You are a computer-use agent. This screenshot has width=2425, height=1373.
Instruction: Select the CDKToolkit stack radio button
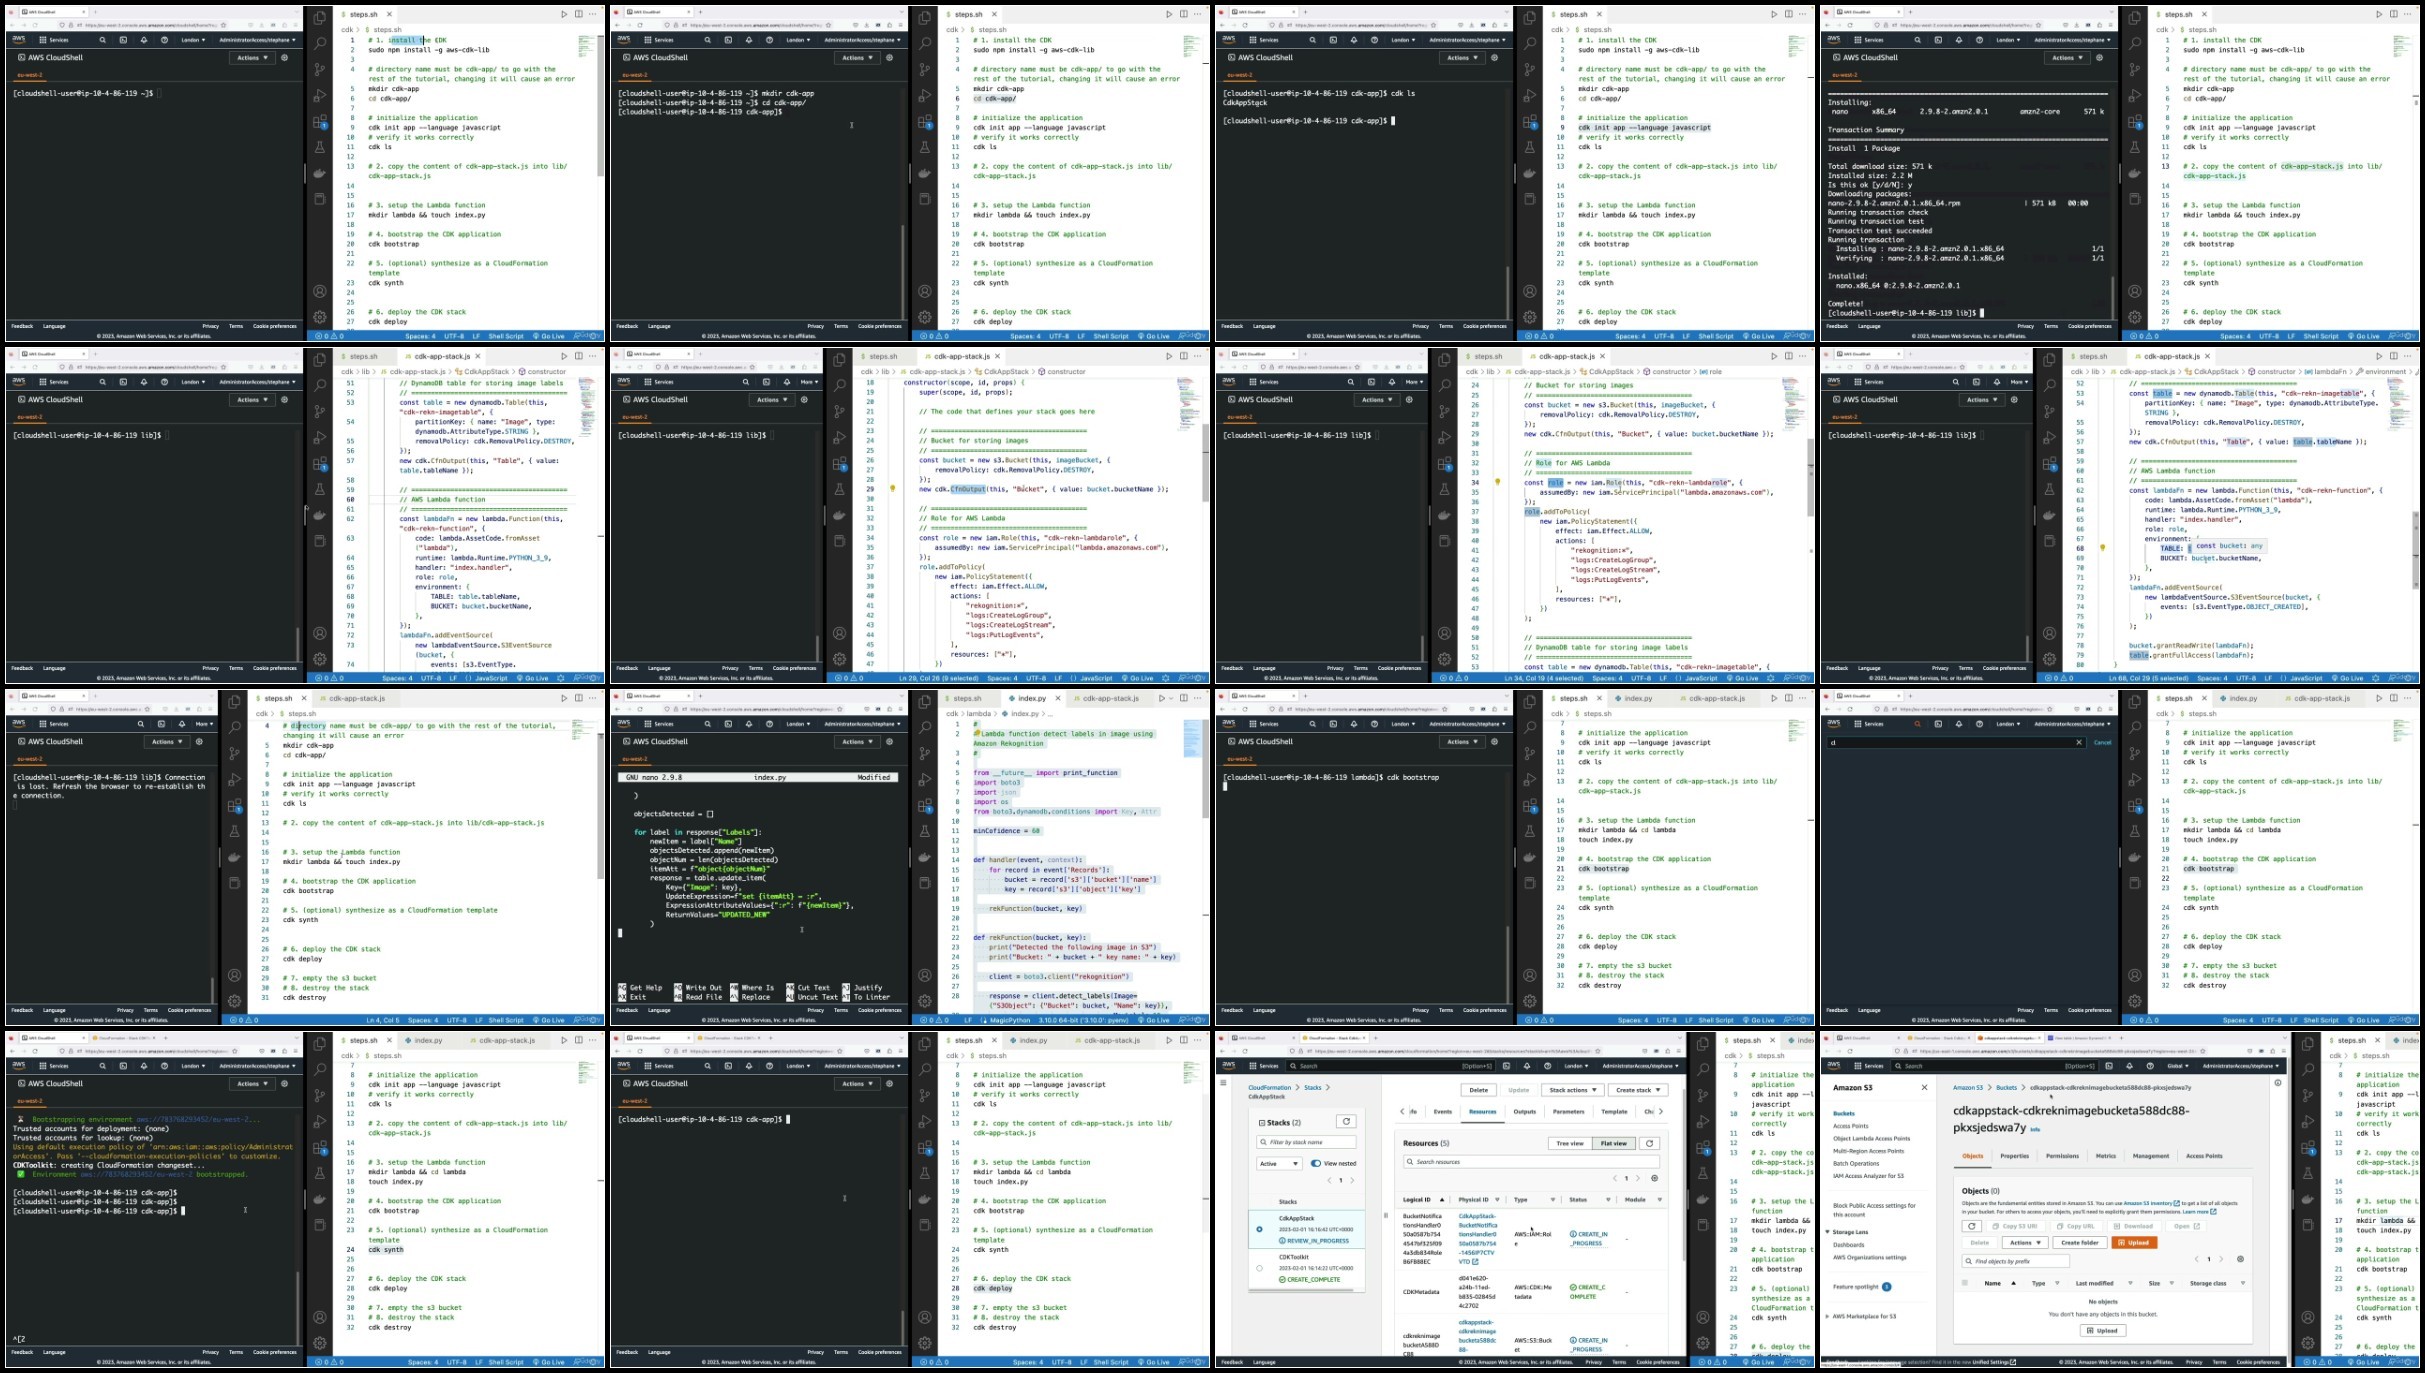[1259, 1268]
